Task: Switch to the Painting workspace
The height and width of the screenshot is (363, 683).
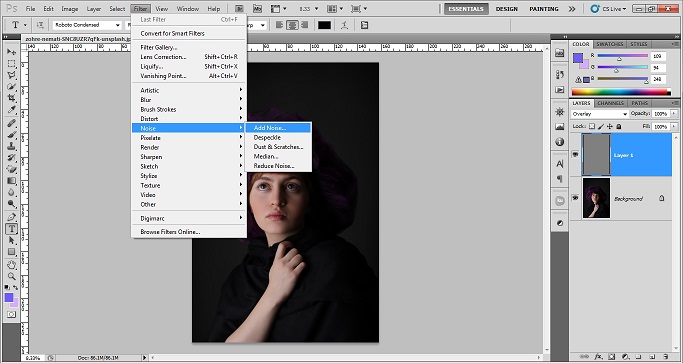Action: click(x=544, y=9)
